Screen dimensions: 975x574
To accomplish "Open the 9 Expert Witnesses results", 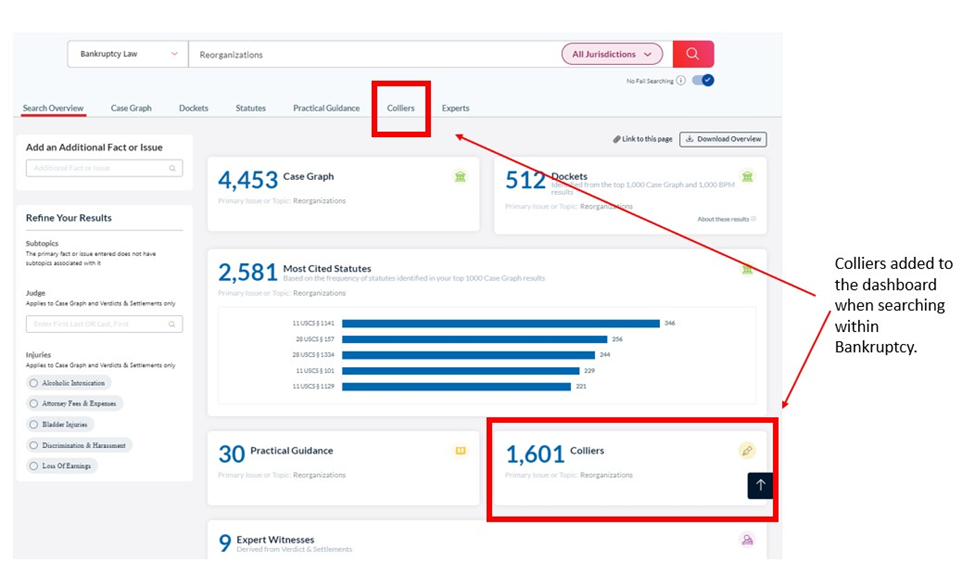I will click(225, 544).
